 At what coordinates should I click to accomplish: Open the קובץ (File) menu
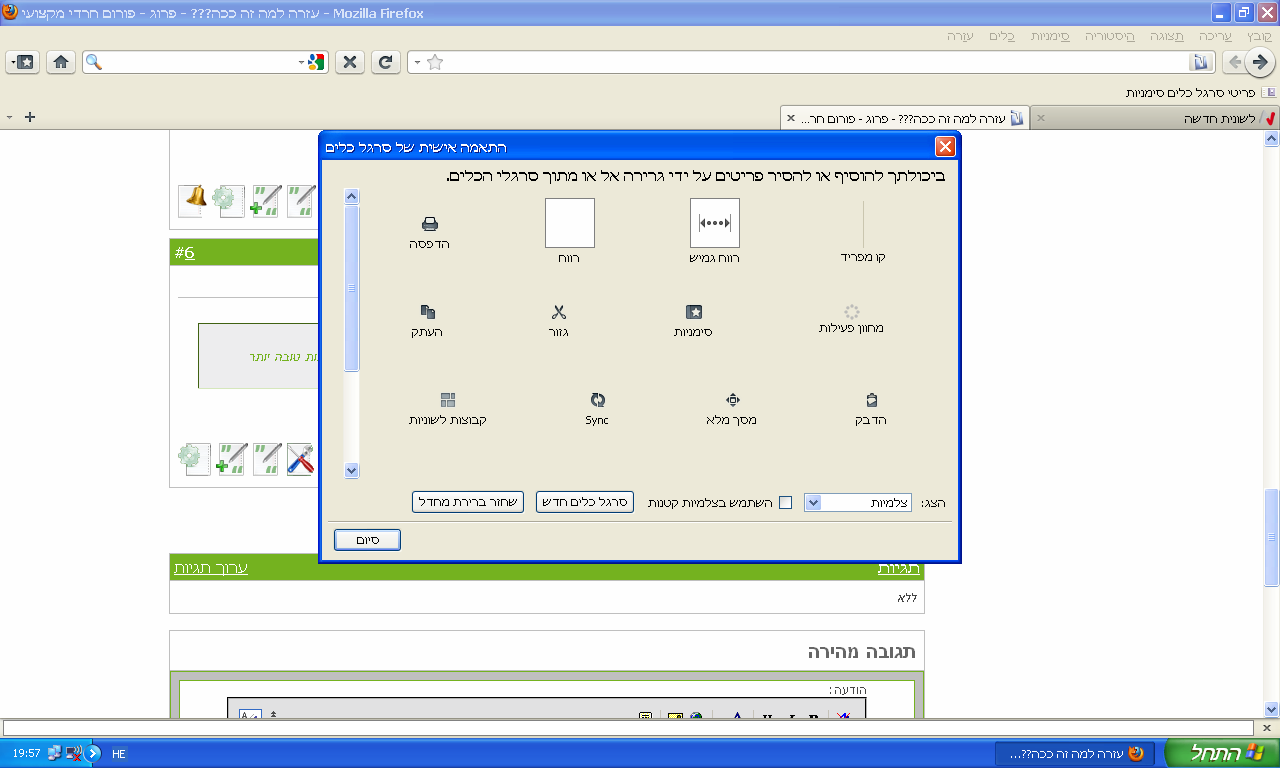[1260, 36]
